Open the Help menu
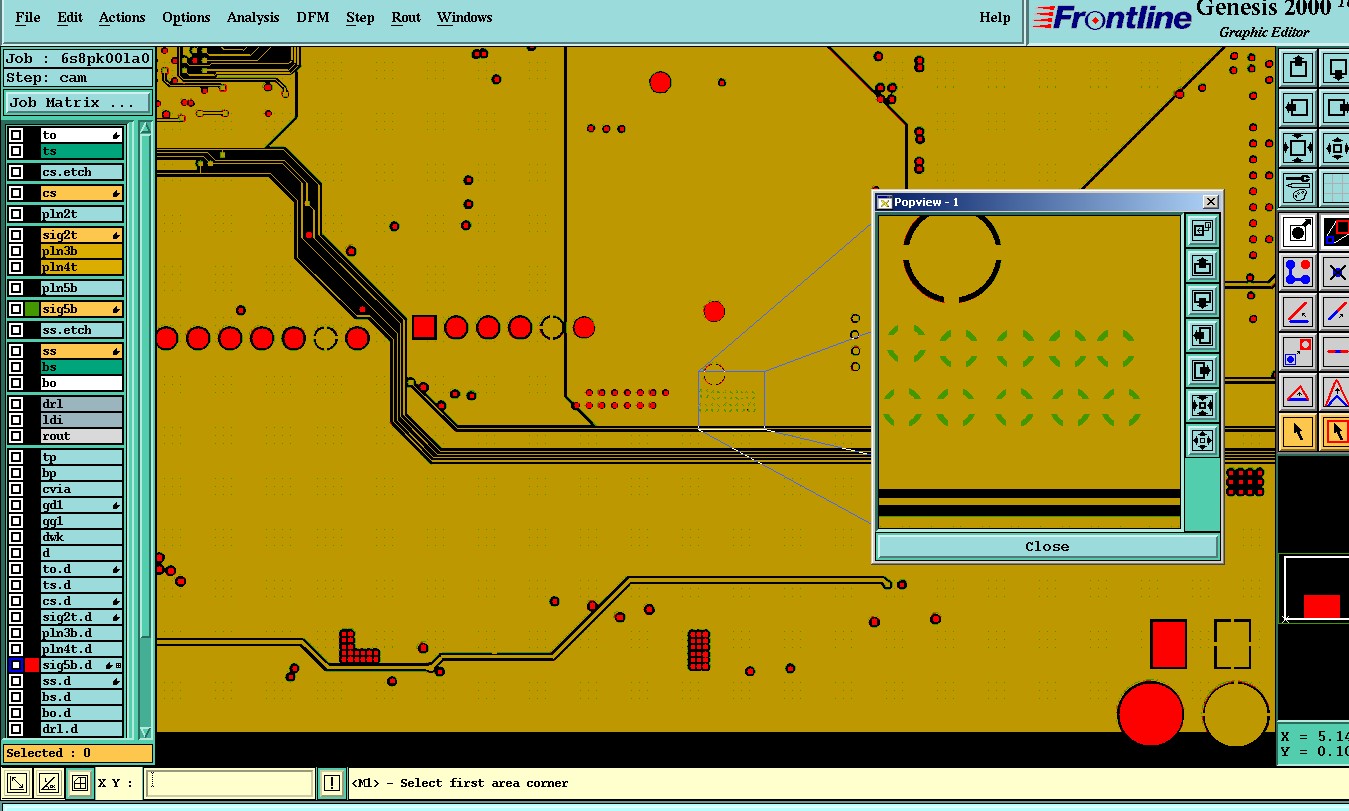 click(x=994, y=17)
